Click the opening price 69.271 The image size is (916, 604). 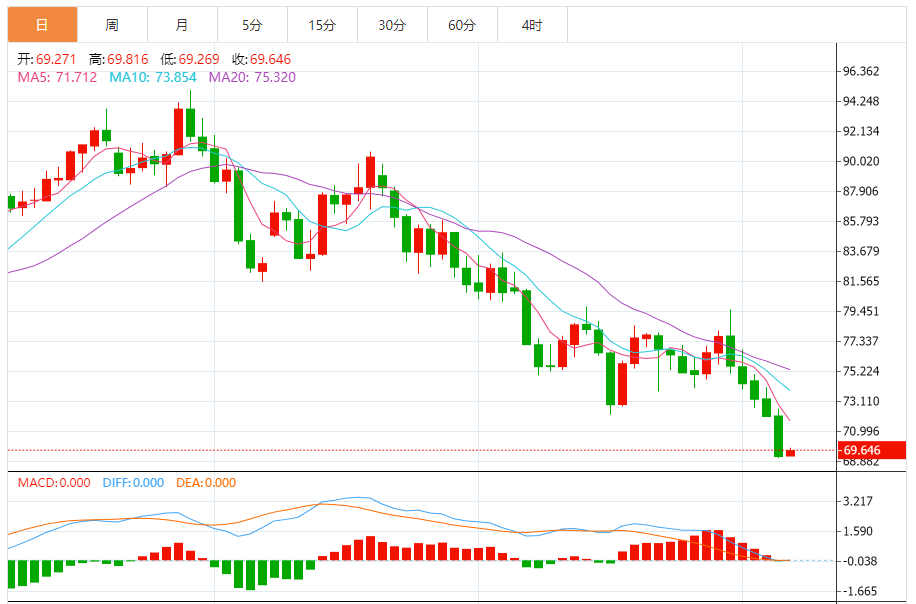(56, 59)
